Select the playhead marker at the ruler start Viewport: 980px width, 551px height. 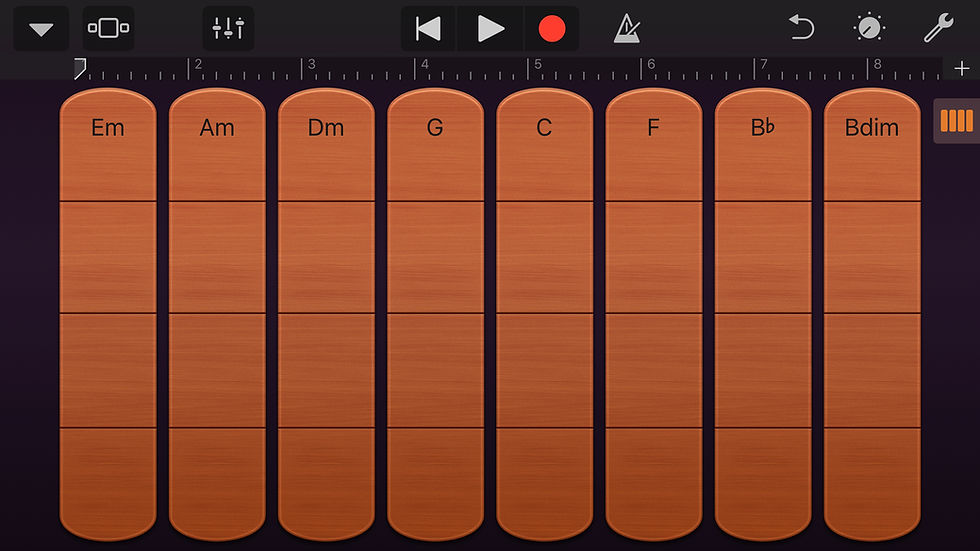(x=79, y=69)
